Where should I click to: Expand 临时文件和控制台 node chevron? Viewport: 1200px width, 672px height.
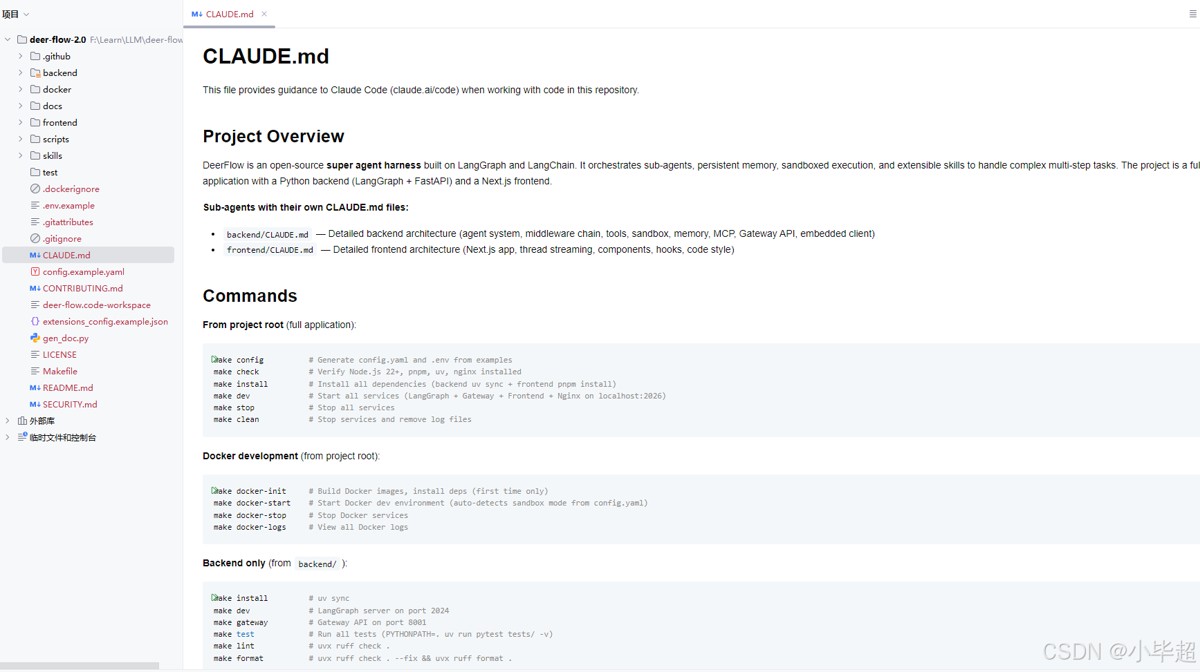click(8, 437)
